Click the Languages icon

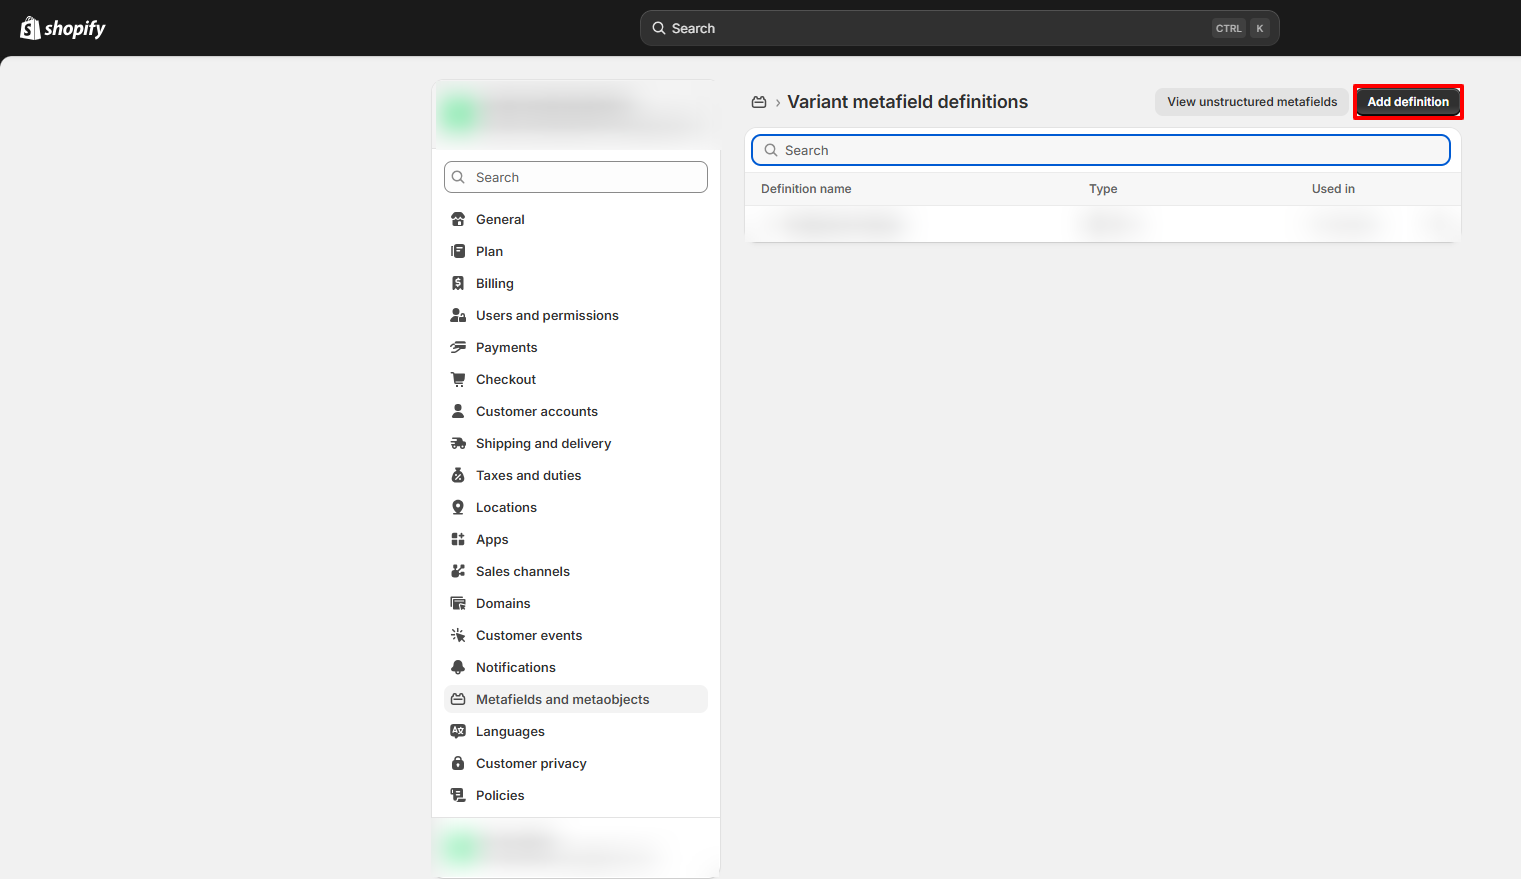click(x=458, y=731)
